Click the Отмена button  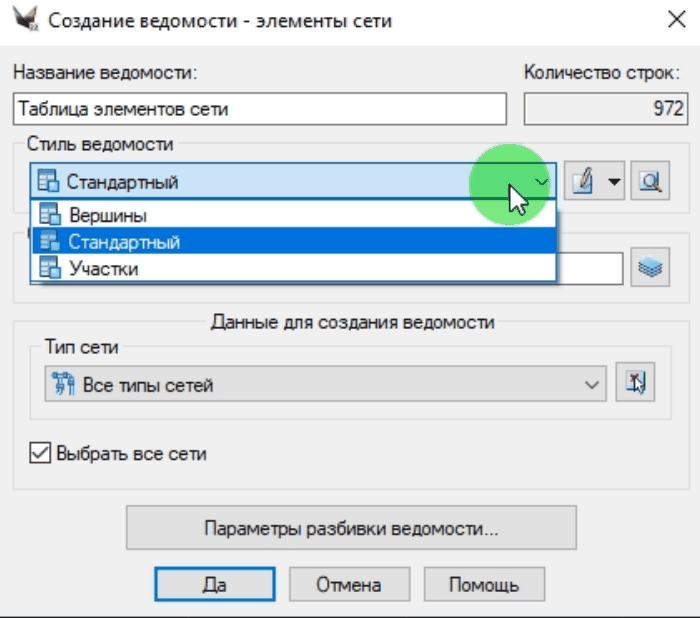[349, 584]
